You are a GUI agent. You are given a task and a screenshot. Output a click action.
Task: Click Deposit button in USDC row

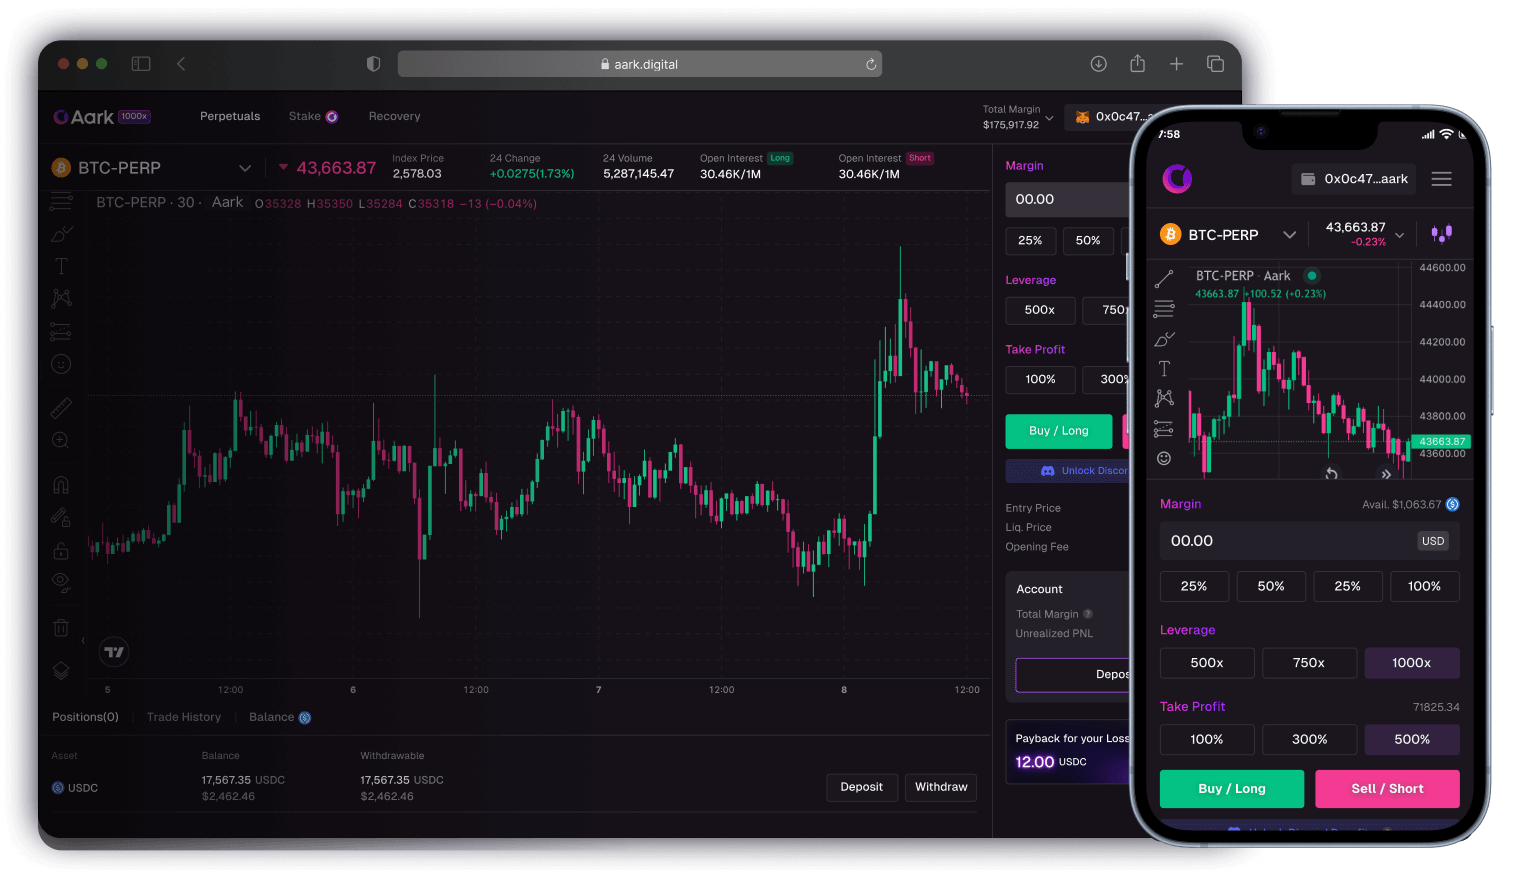click(x=862, y=788)
